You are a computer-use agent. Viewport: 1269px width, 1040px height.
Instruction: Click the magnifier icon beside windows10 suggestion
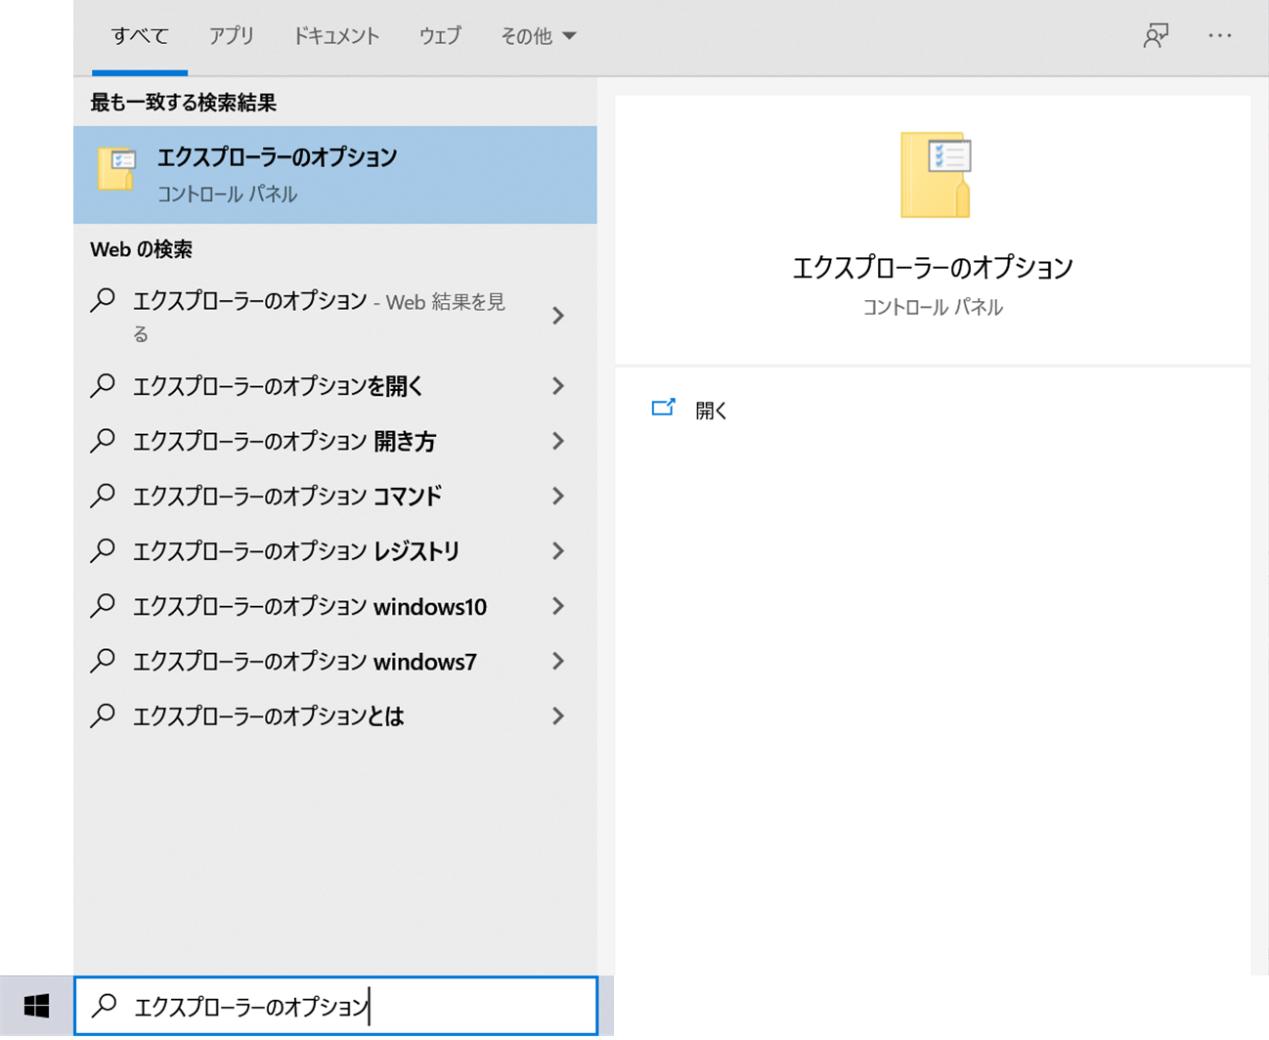102,606
